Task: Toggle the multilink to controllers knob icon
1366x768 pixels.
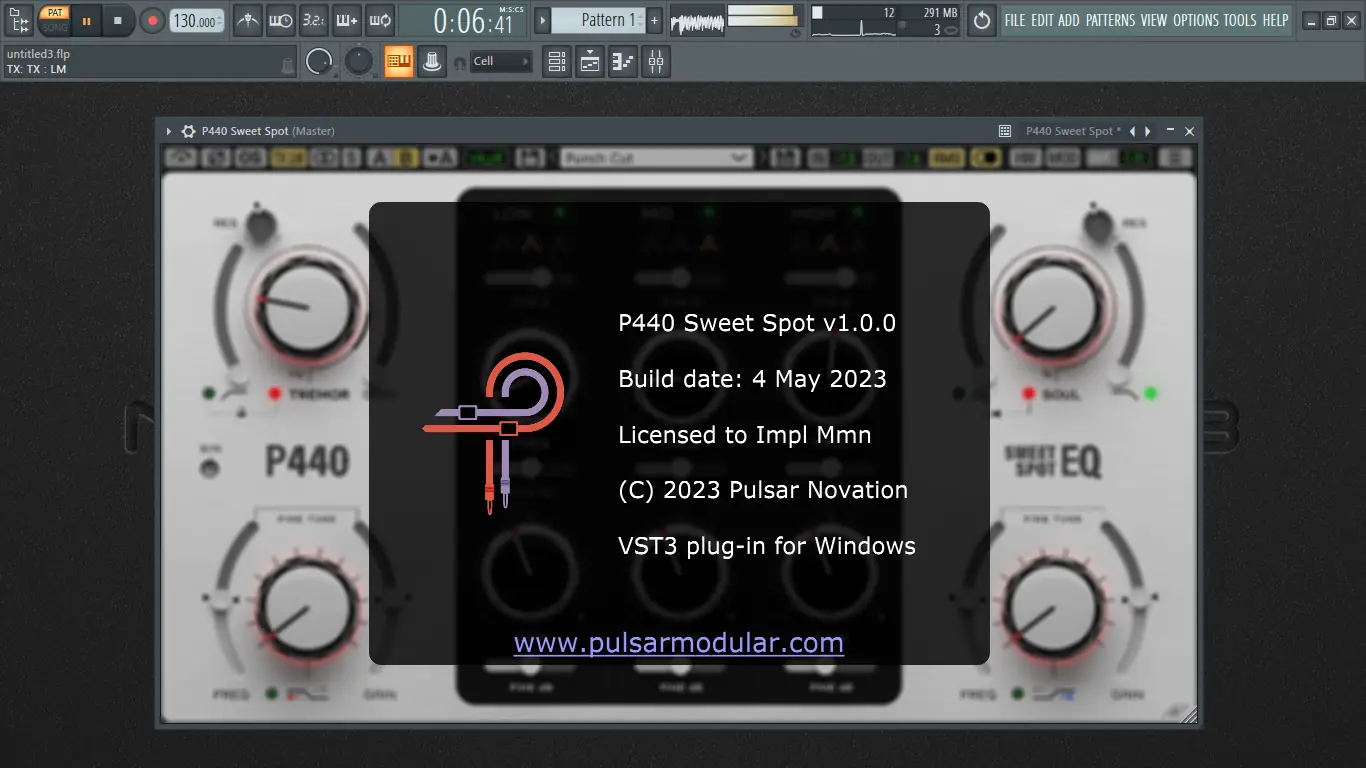Action: (x=432, y=62)
